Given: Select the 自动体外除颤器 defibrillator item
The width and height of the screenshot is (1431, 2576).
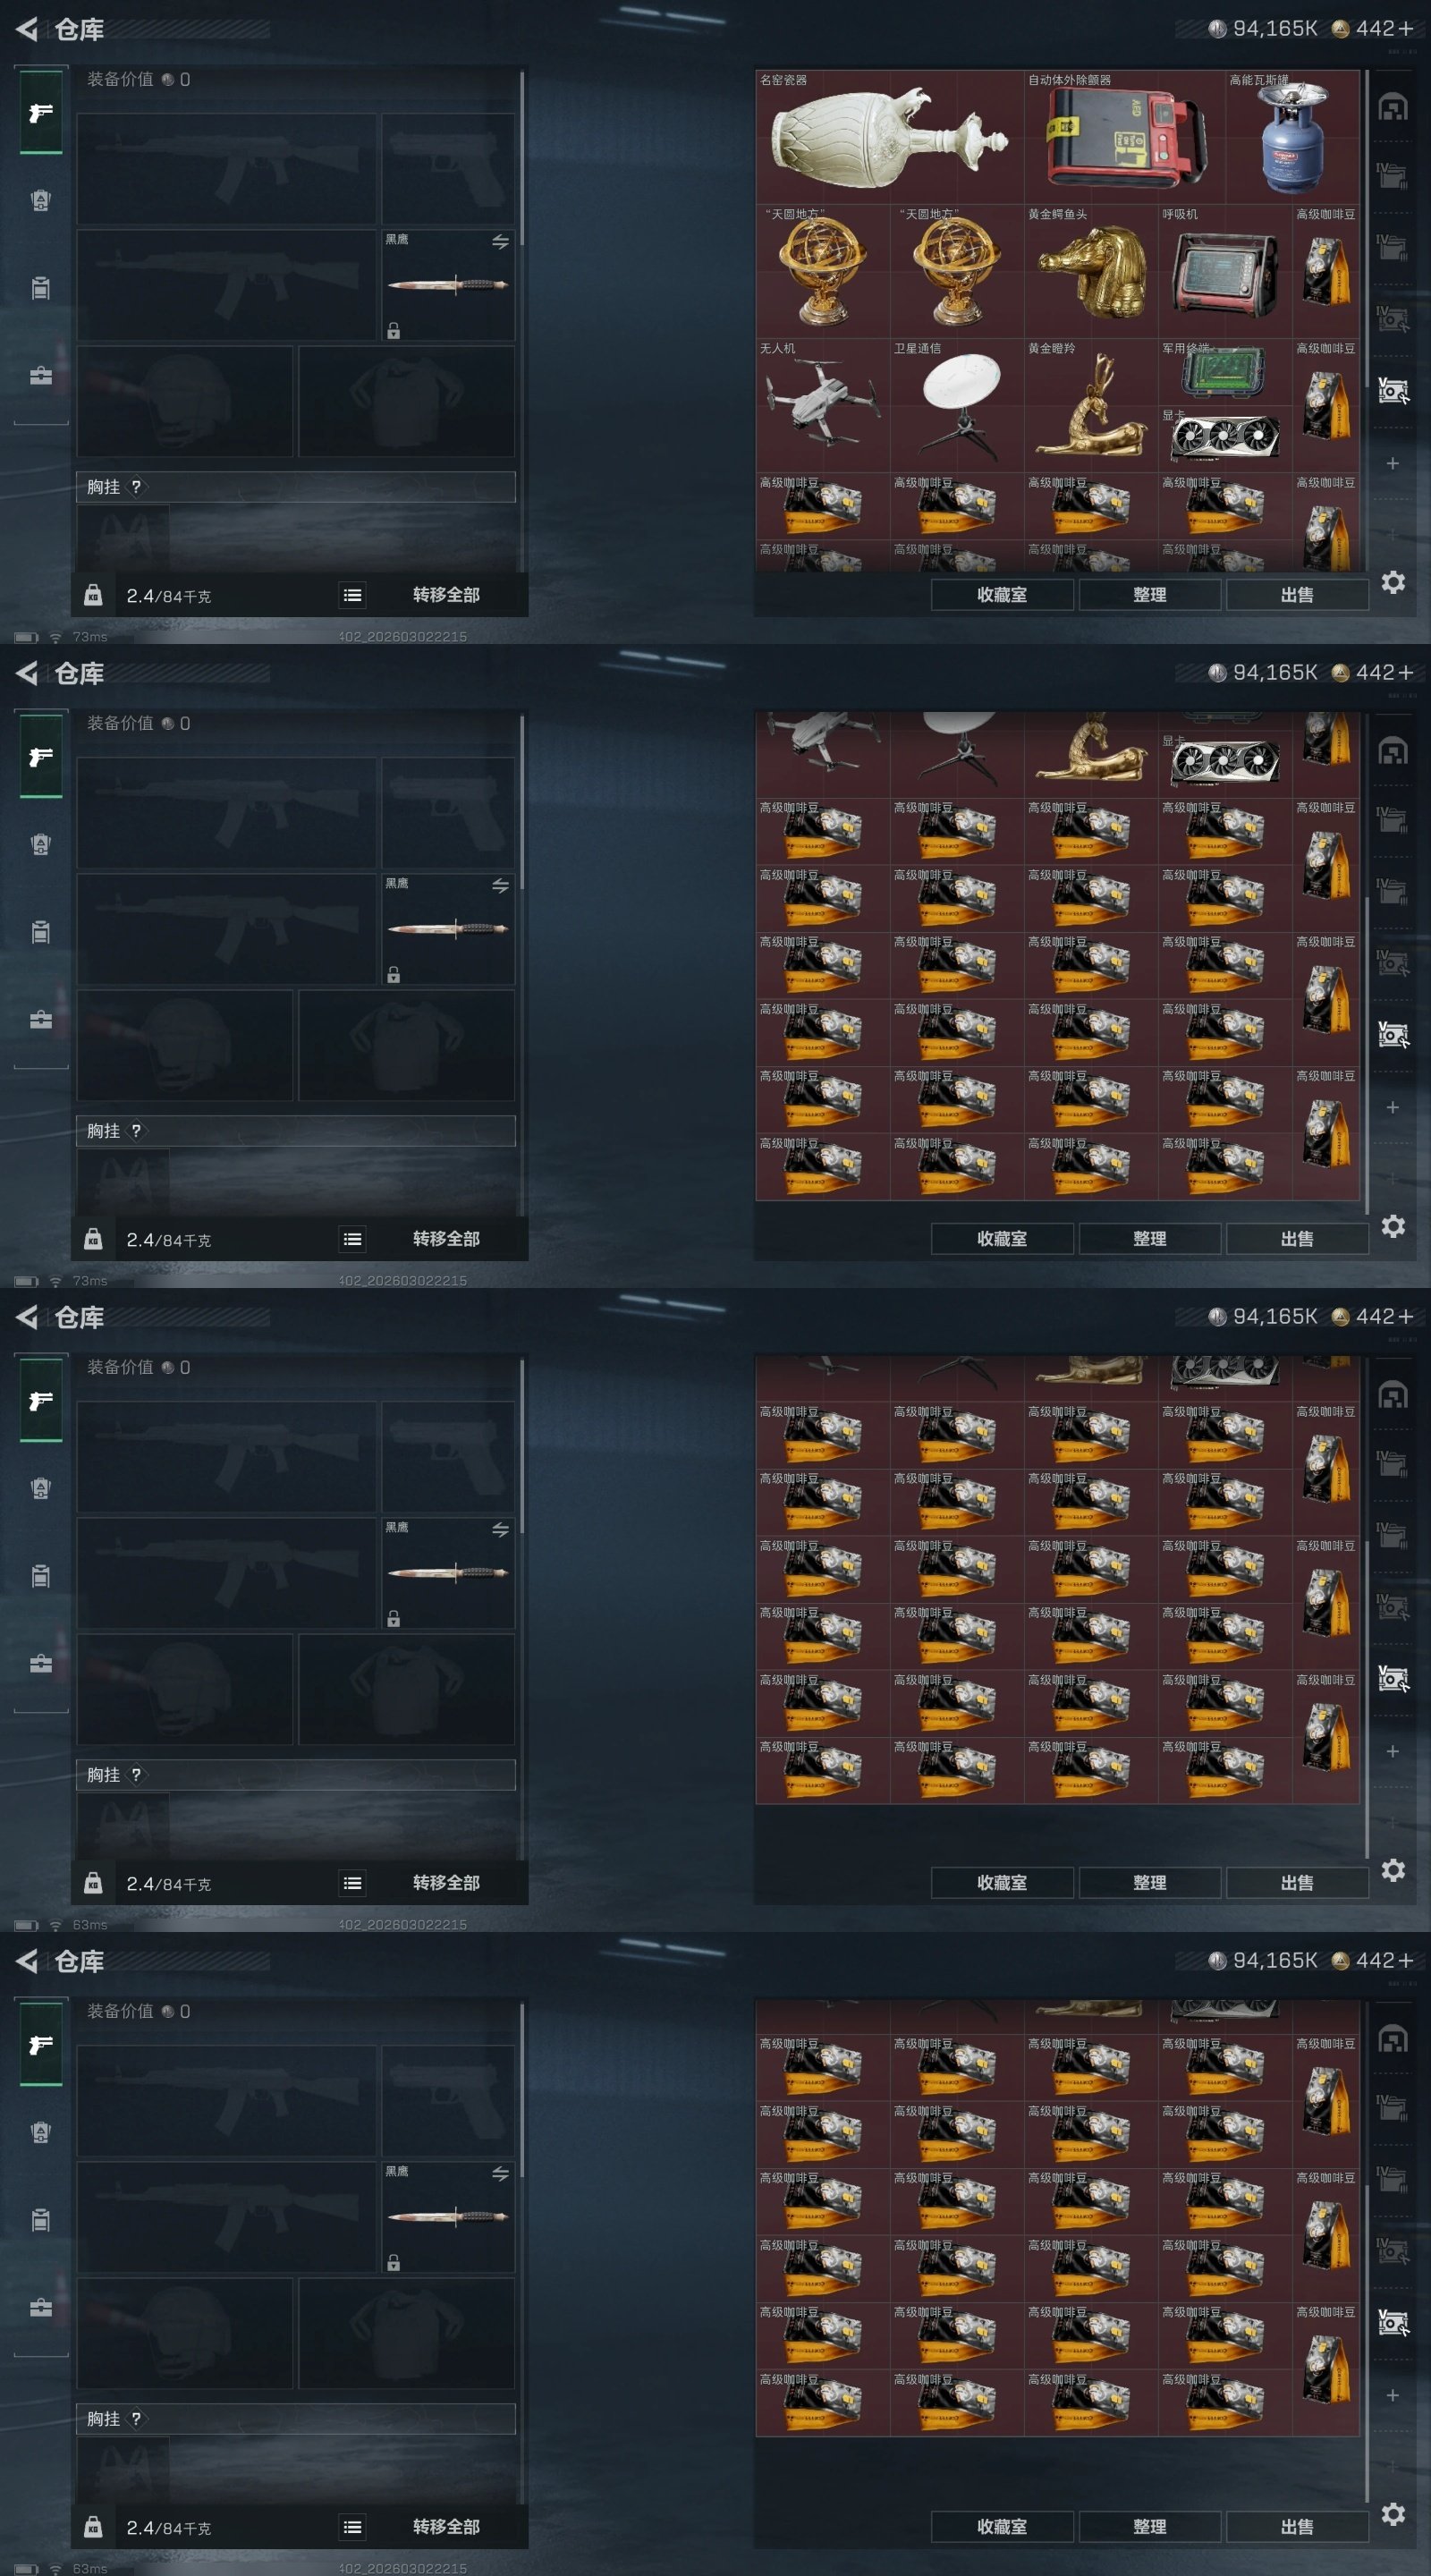Looking at the screenshot, I should (x=1125, y=137).
